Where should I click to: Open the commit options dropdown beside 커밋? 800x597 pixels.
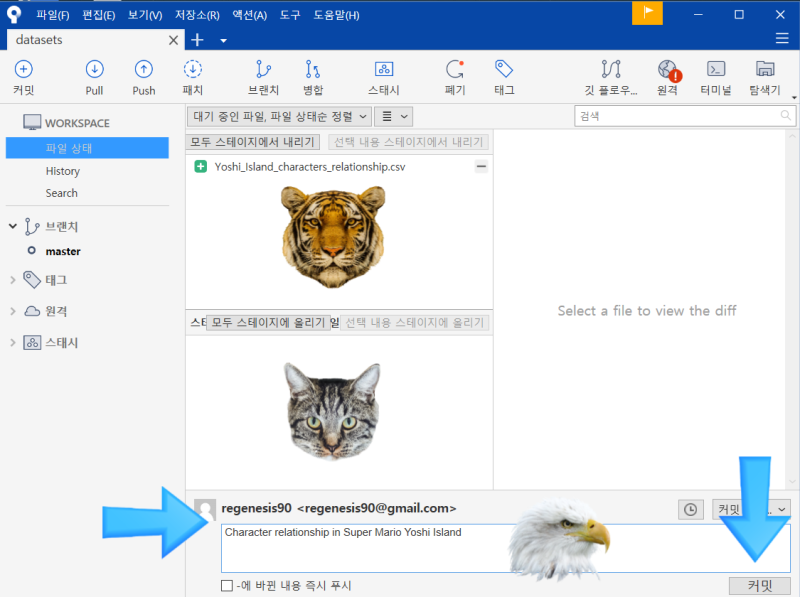tap(780, 509)
